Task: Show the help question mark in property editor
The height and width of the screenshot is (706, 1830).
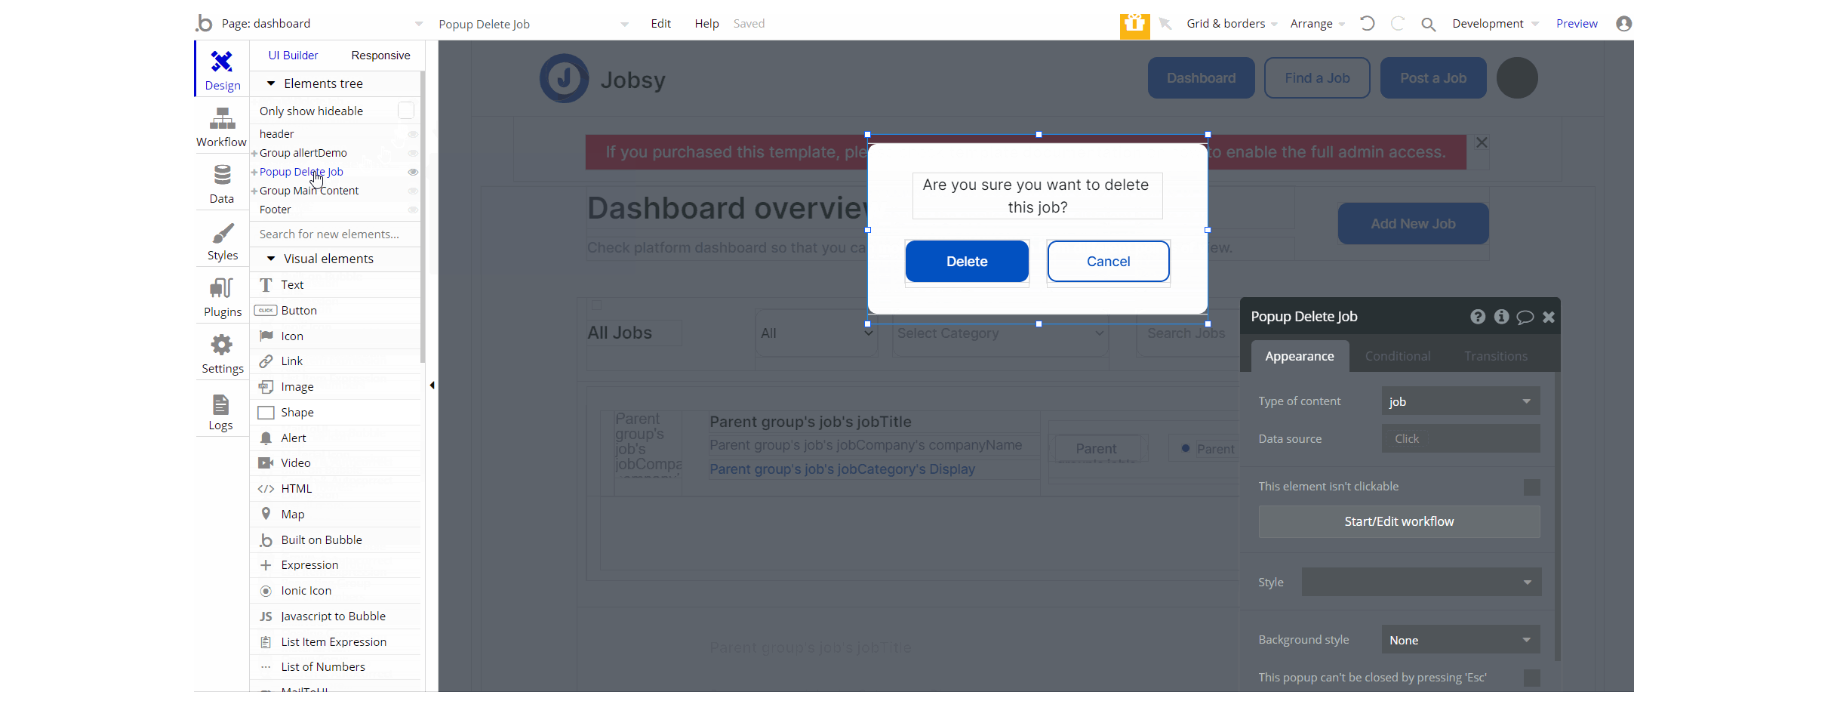Action: coord(1477,317)
